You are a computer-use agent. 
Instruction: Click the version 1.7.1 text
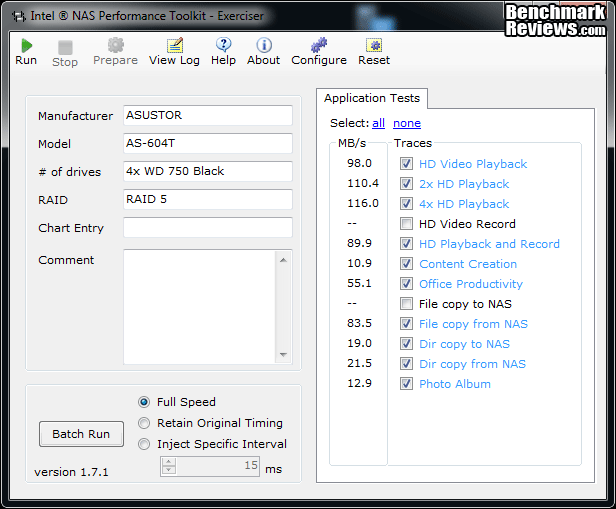71,472
